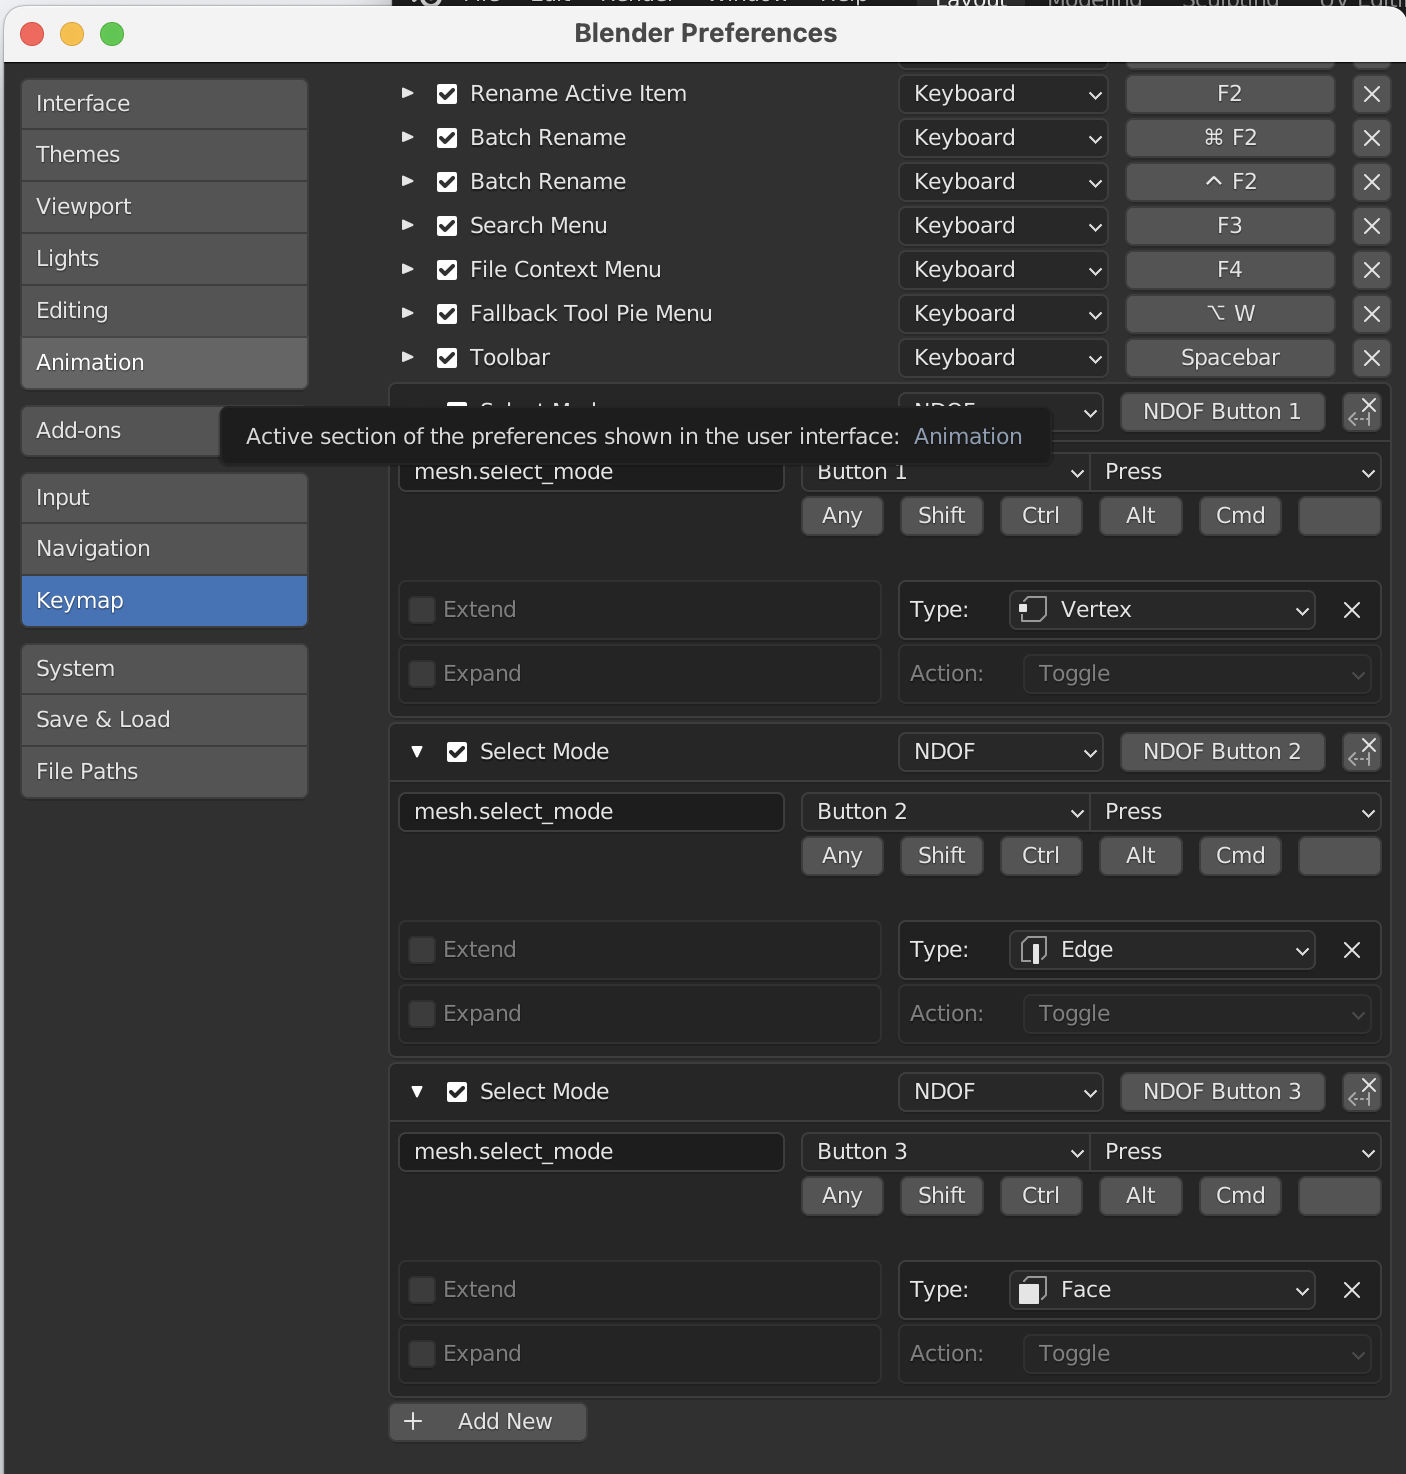Disable the Search Menu keymap item
Viewport: 1406px width, 1474px height.
[447, 226]
